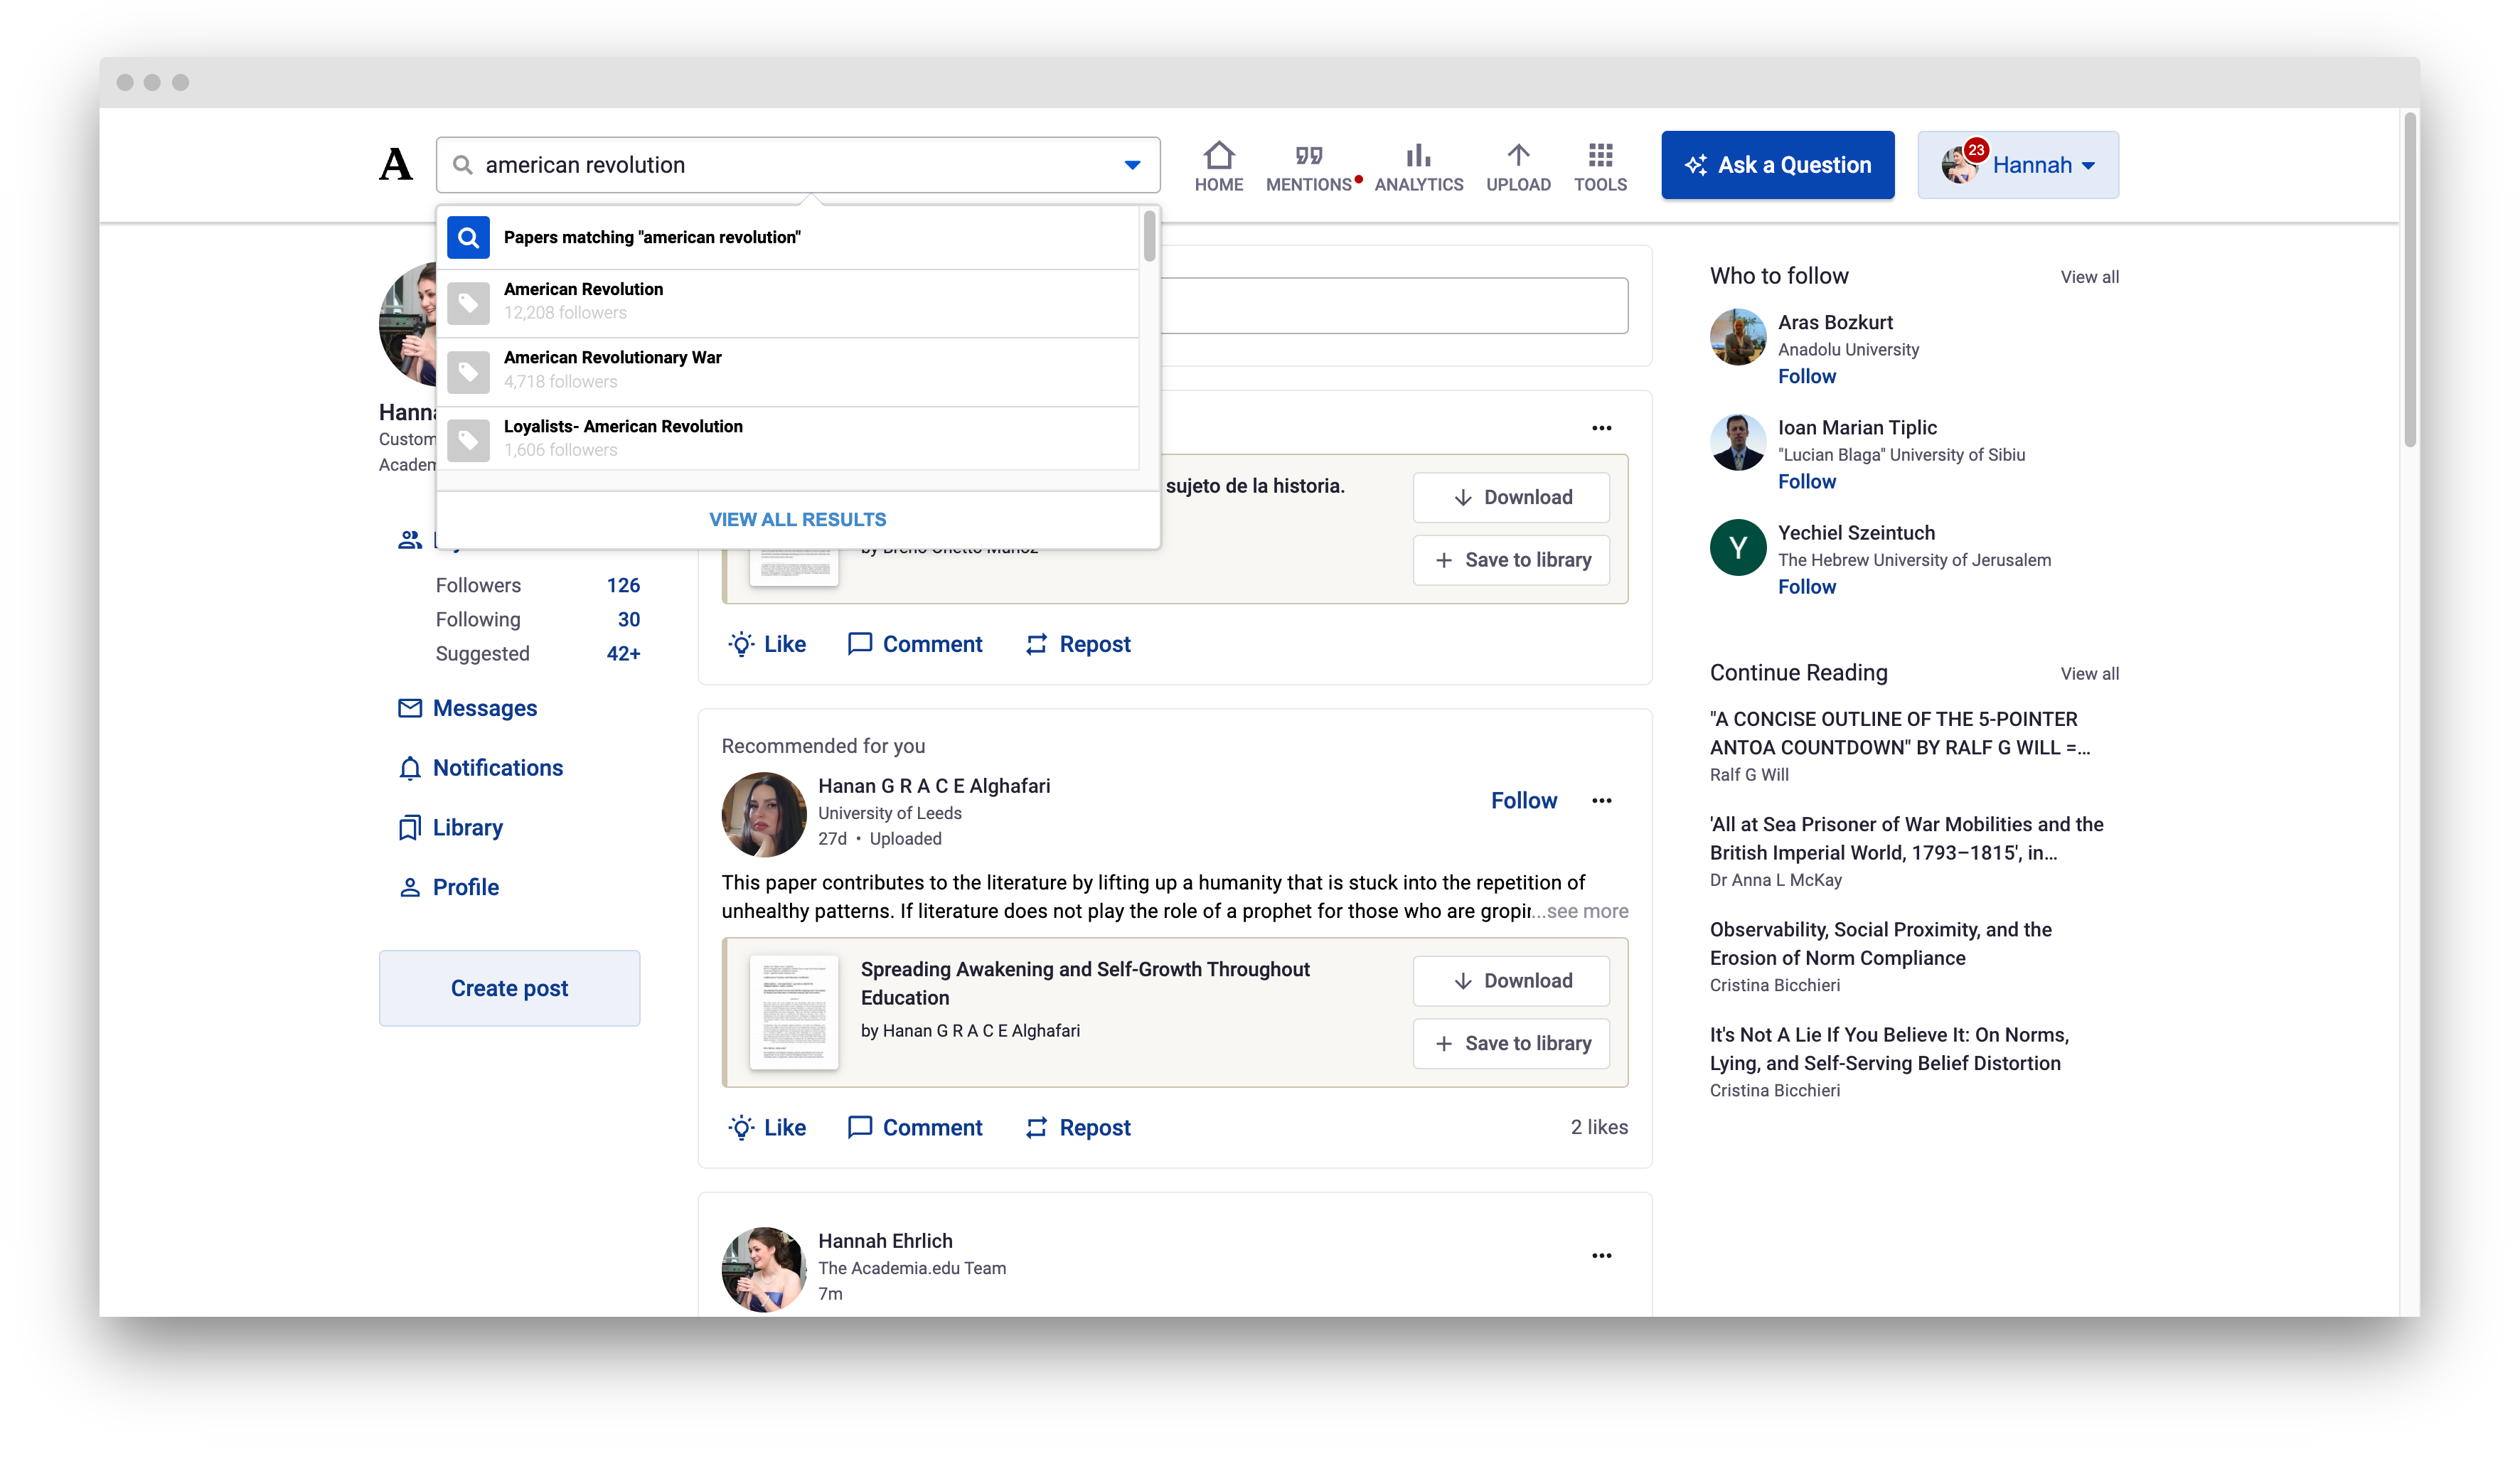Click the tag icon for Loyalists- American Revolution
This screenshot has height=1459, width=2520.
(468, 440)
